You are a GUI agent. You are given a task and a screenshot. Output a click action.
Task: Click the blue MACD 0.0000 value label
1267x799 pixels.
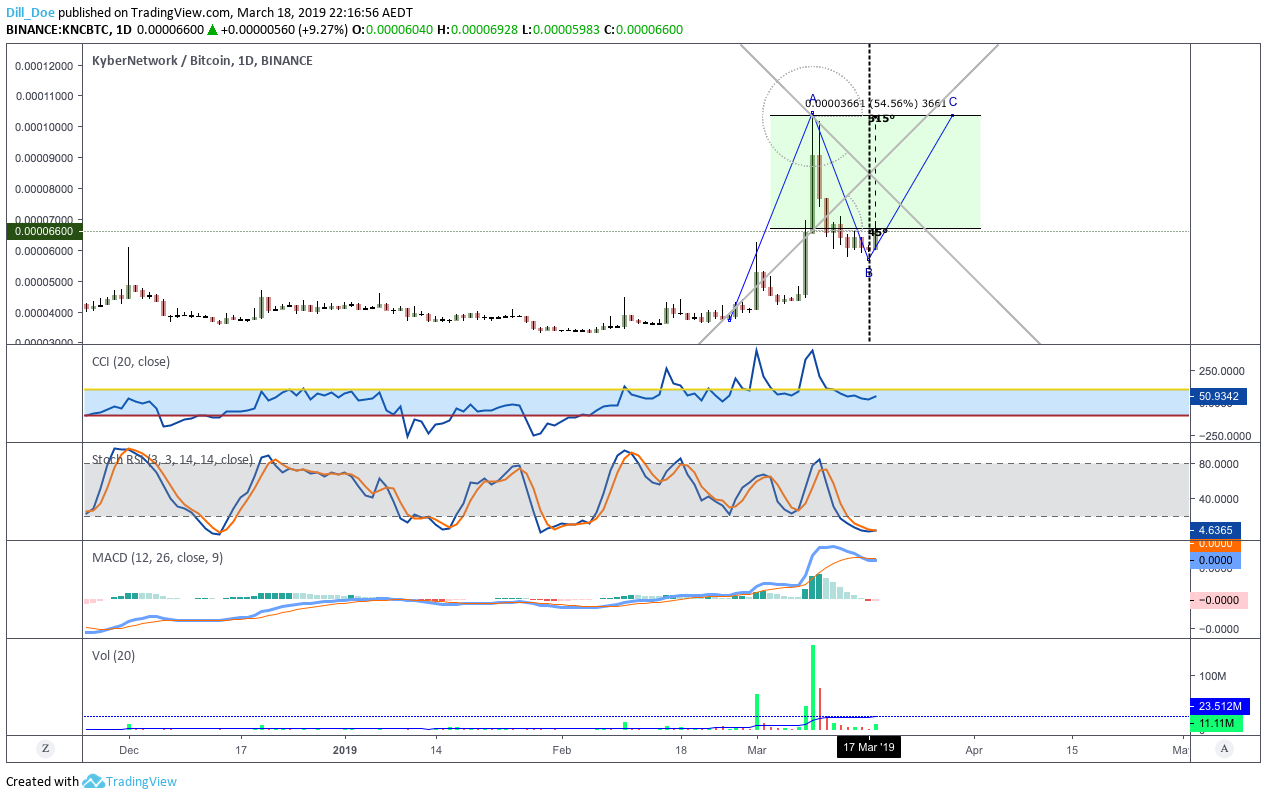(1216, 561)
